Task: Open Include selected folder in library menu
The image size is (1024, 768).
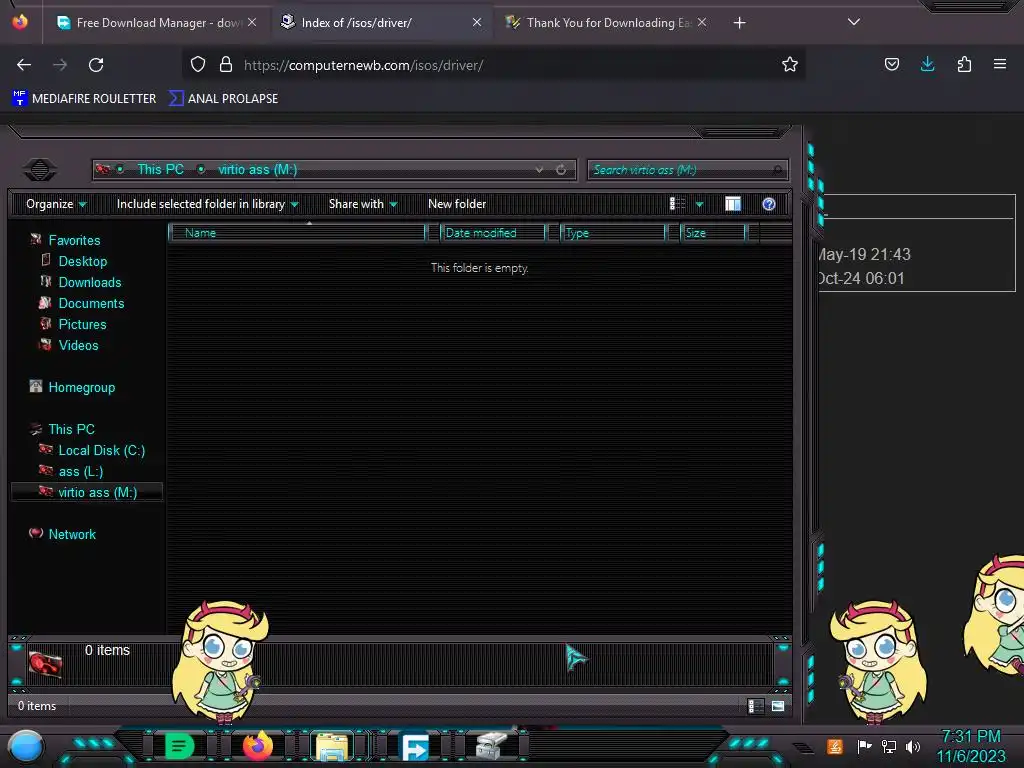Action: pos(208,204)
